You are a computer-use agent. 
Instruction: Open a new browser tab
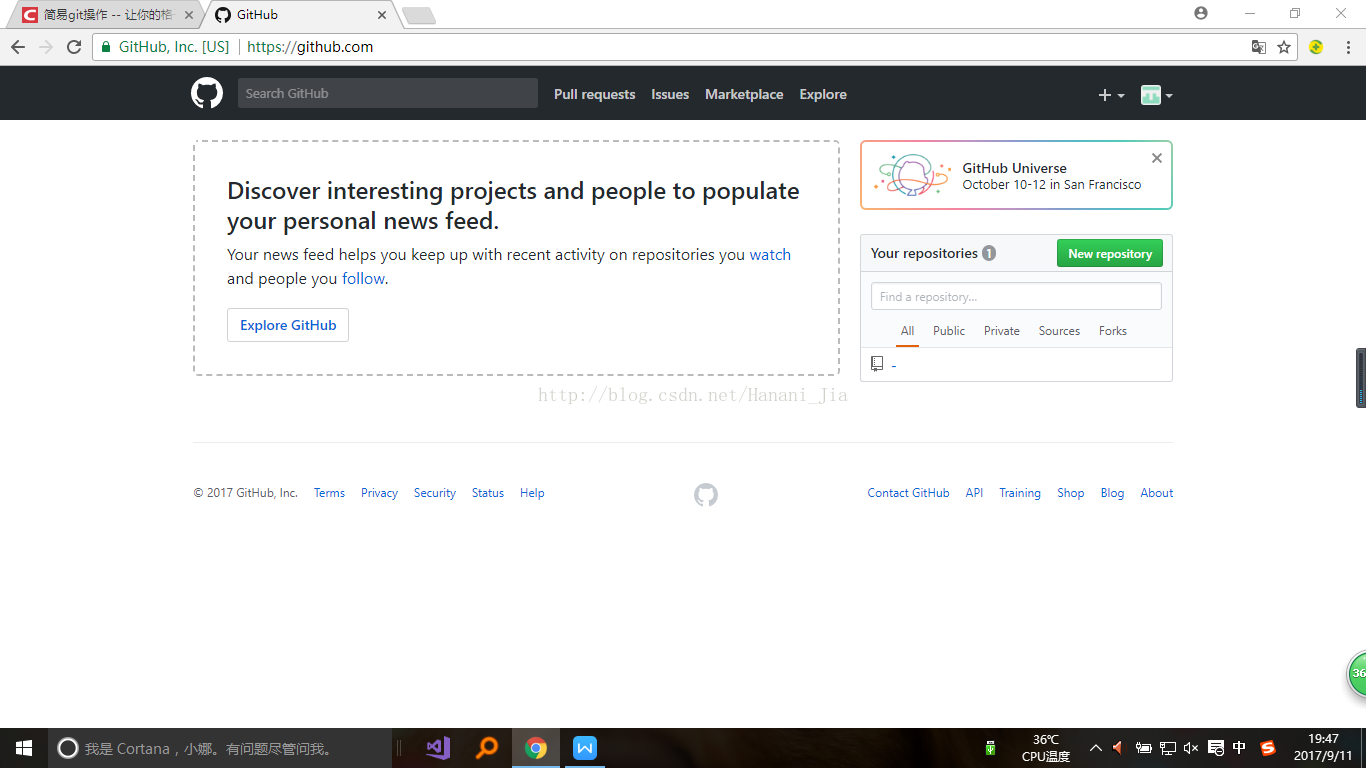click(418, 15)
